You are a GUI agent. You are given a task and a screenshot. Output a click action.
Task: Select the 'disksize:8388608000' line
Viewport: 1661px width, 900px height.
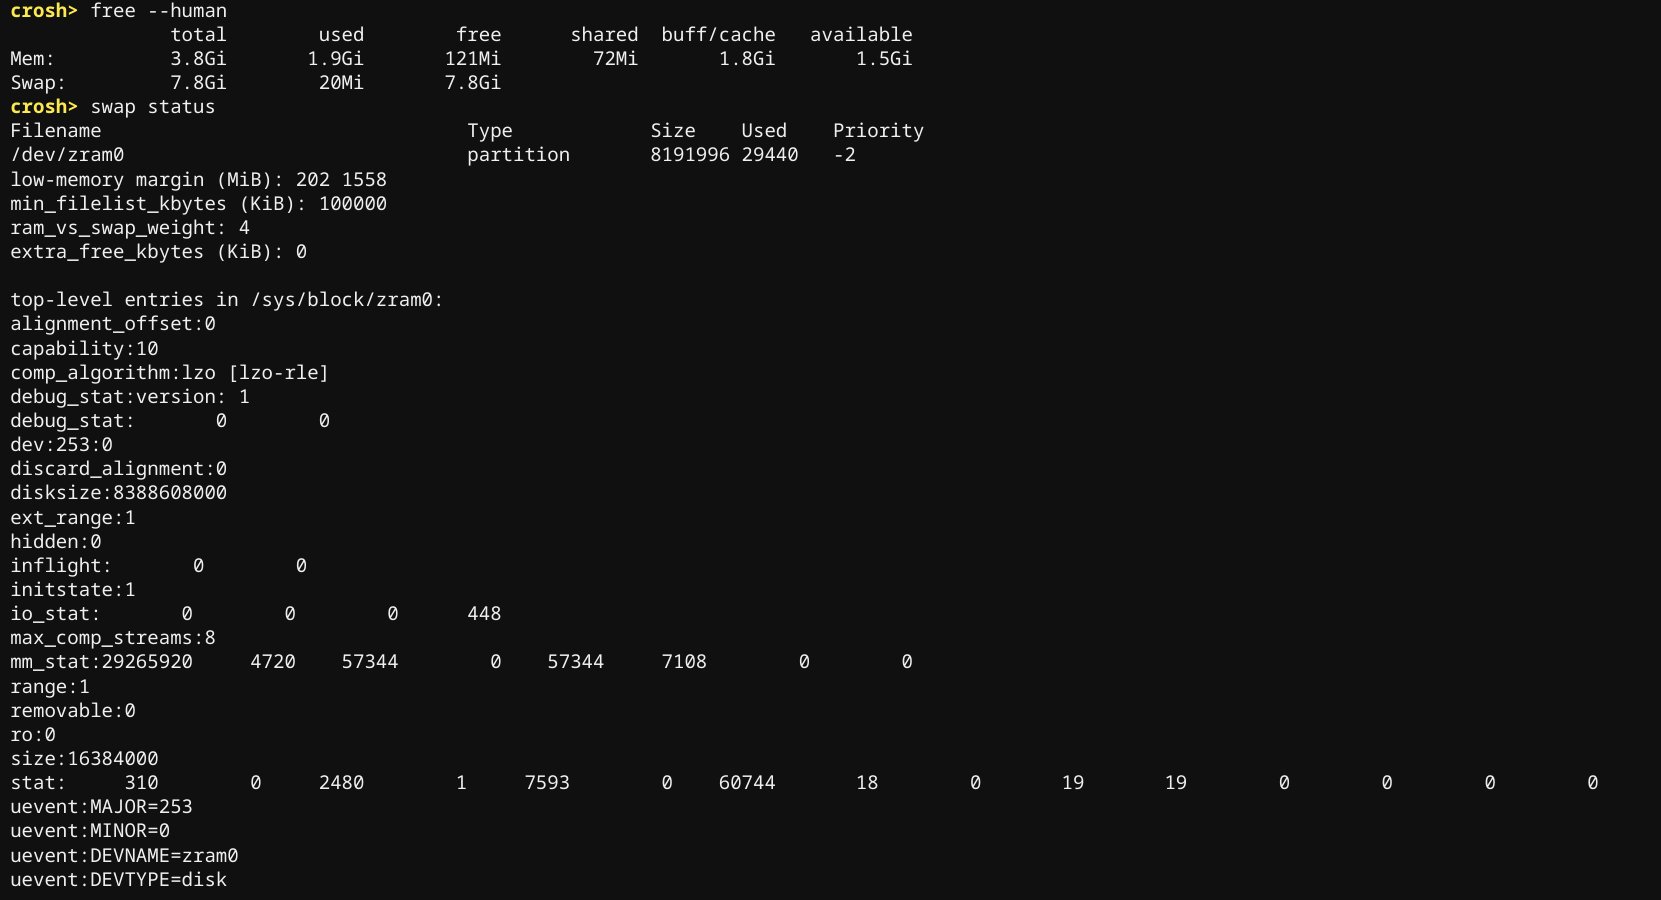(x=118, y=493)
